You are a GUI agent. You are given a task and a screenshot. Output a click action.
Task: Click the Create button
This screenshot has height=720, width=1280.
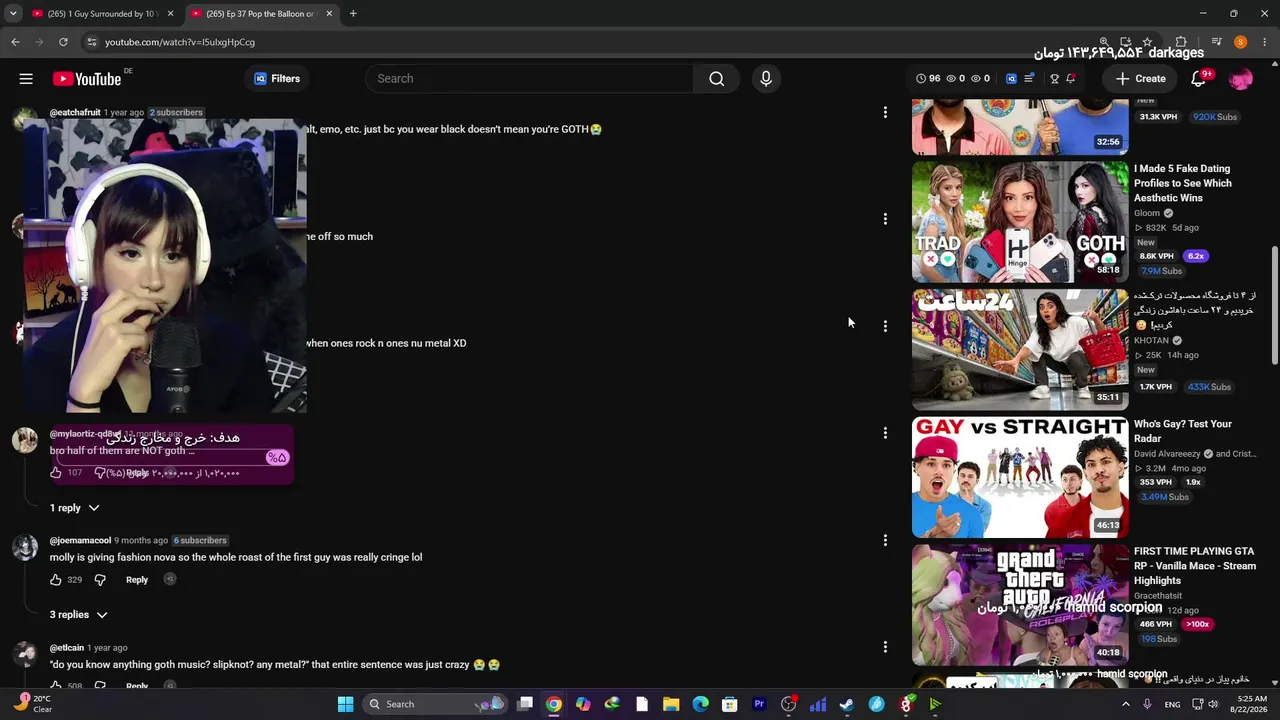[x=1141, y=79]
